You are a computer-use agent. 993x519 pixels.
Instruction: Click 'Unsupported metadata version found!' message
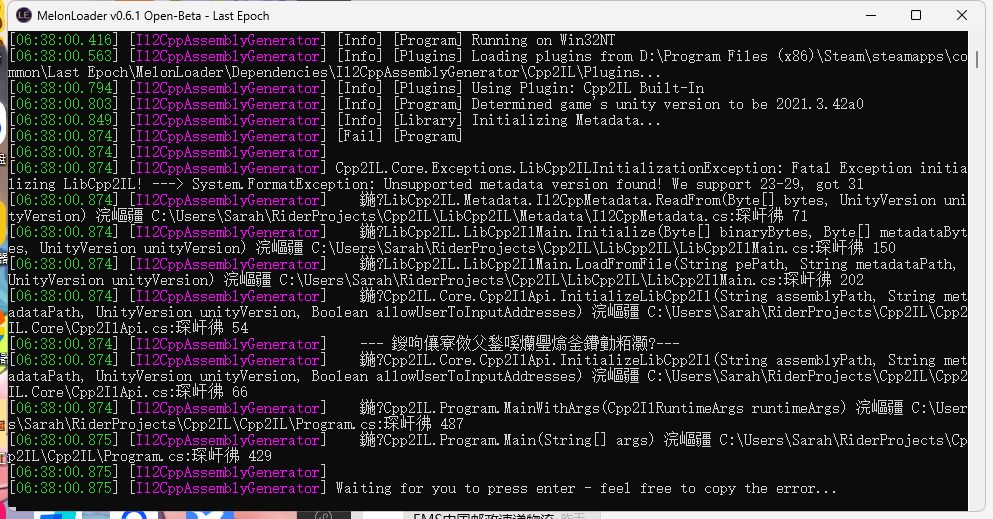pos(523,184)
